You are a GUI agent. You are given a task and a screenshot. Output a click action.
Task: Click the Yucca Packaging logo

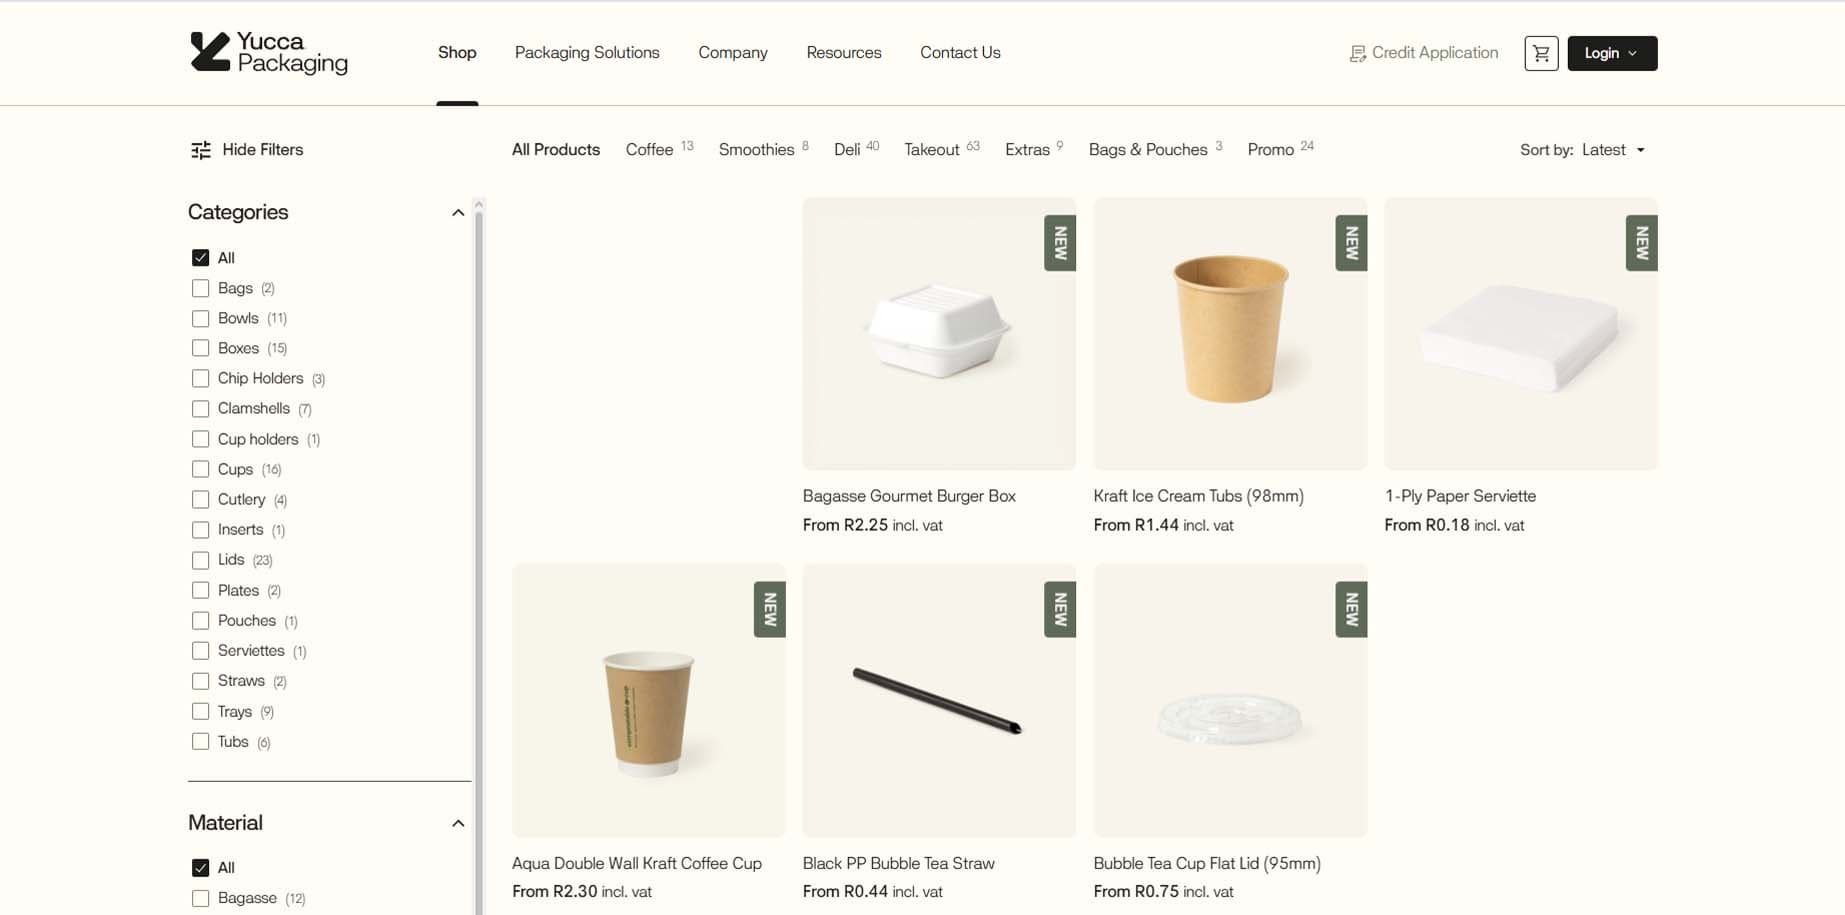(269, 52)
